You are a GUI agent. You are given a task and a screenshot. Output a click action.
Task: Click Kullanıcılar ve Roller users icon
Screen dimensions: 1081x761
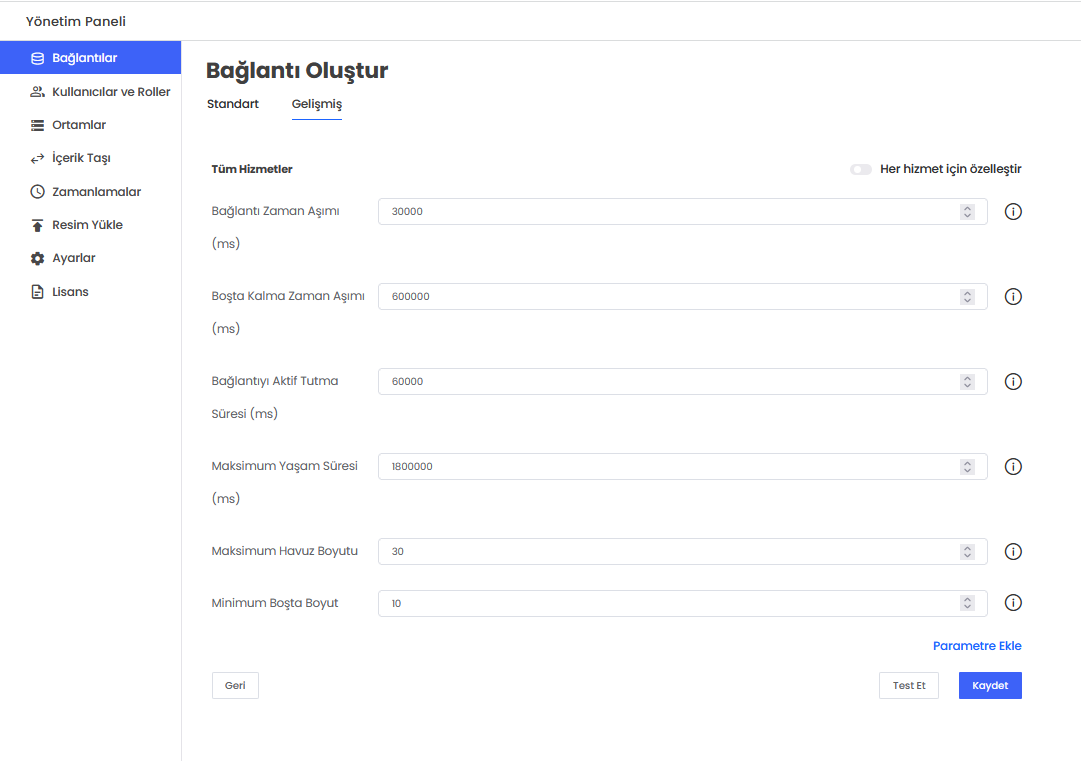coord(37,92)
